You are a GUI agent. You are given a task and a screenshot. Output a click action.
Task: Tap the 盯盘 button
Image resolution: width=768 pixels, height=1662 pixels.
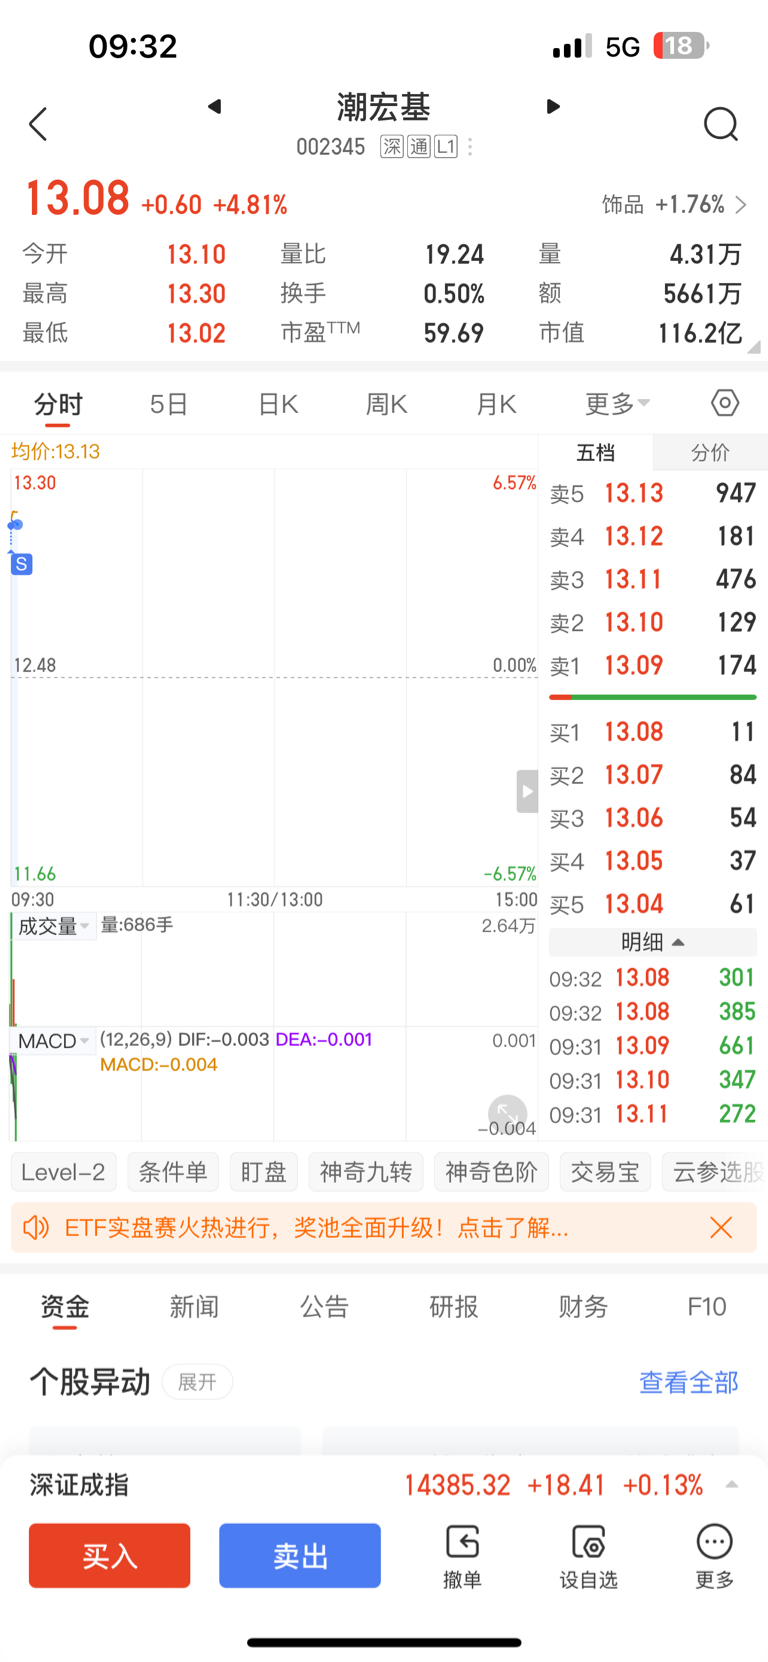(264, 1172)
